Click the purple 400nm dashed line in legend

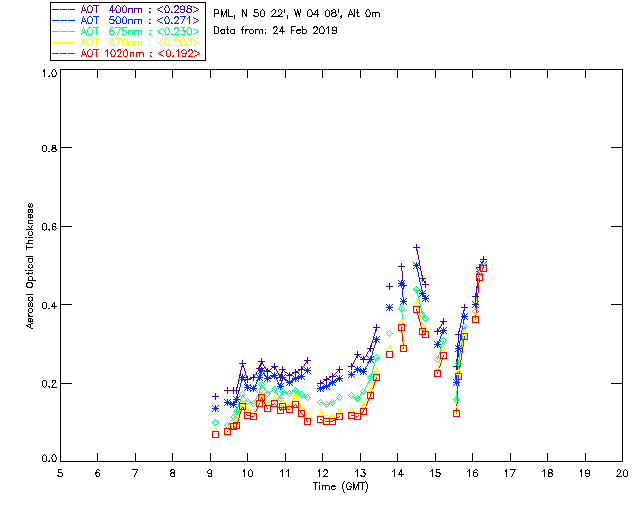(64, 9)
